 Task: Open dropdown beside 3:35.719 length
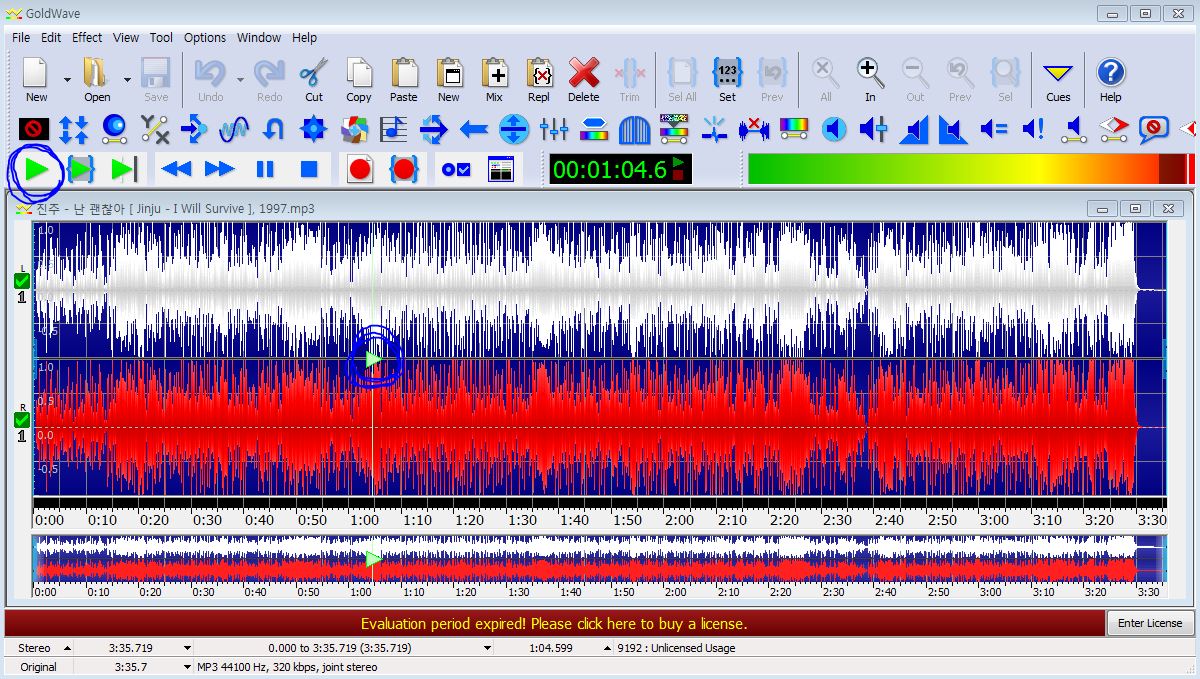click(186, 648)
